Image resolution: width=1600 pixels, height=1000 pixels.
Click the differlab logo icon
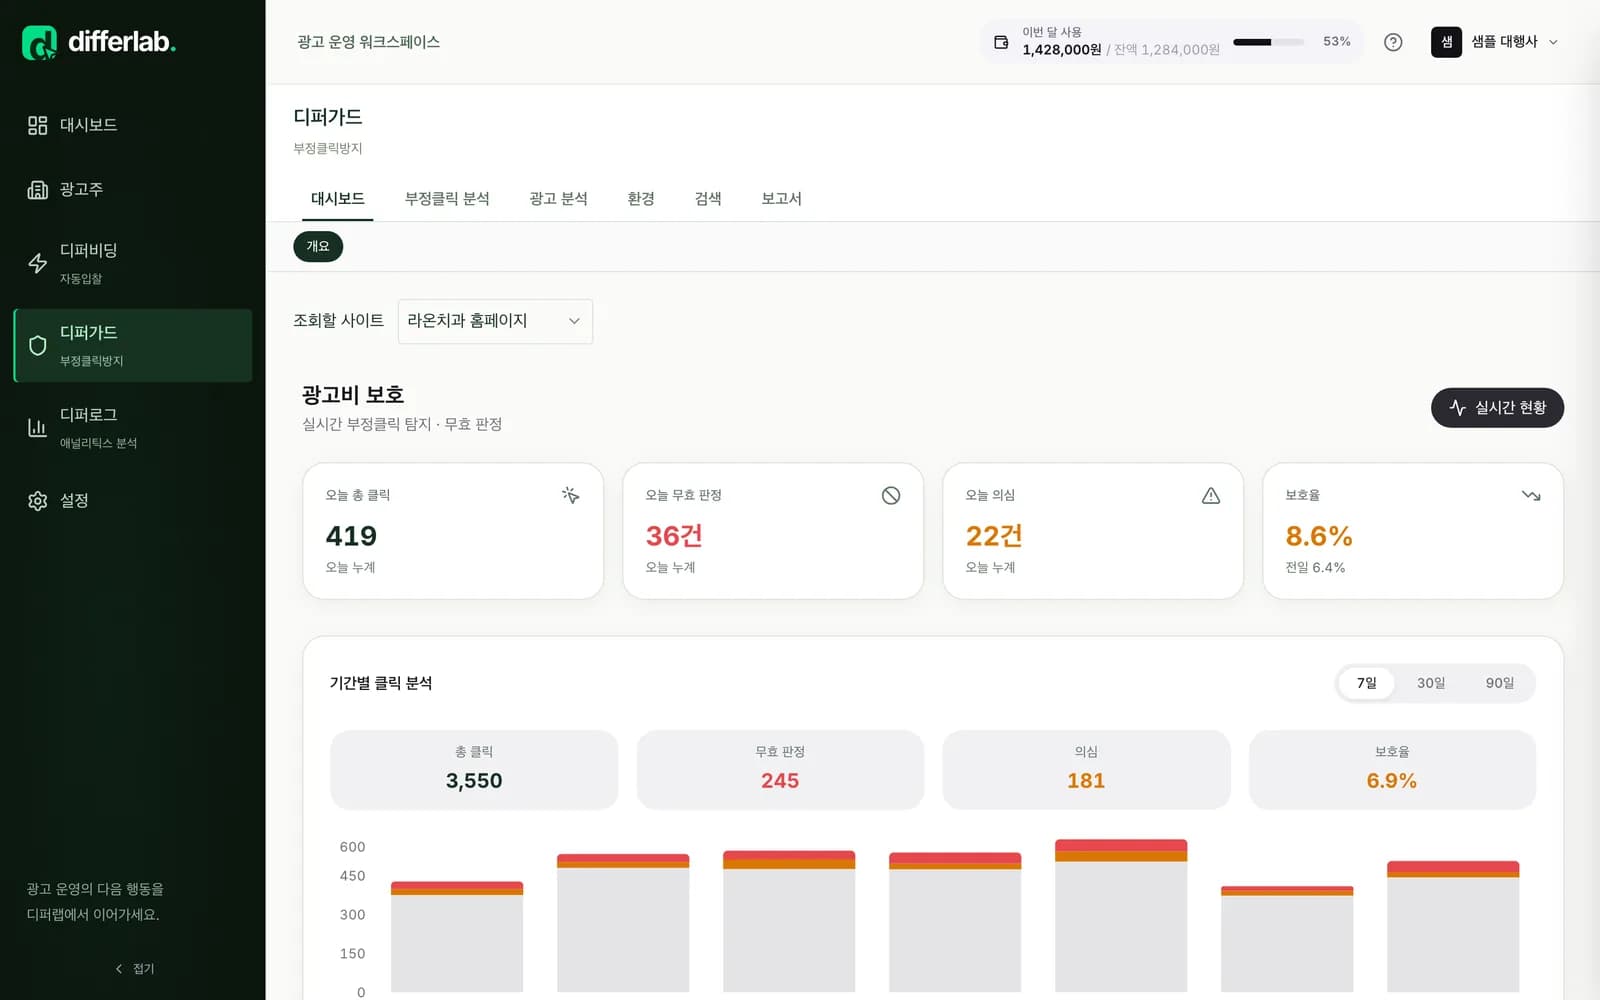[39, 42]
